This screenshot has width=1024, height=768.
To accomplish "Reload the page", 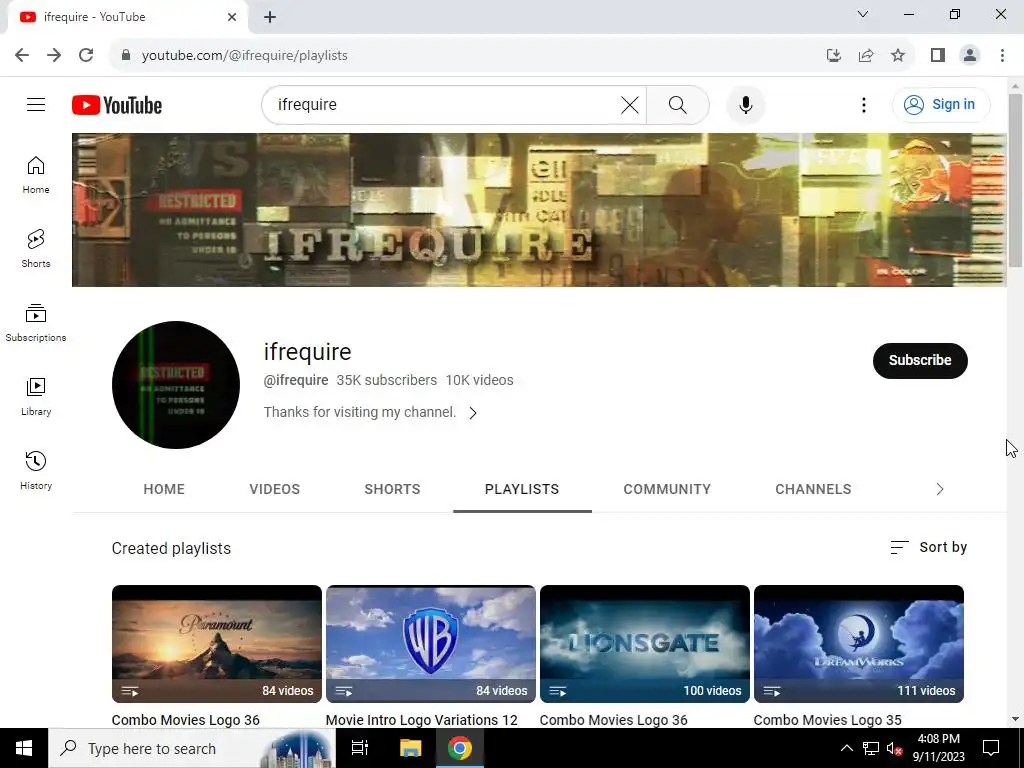I will (x=86, y=55).
